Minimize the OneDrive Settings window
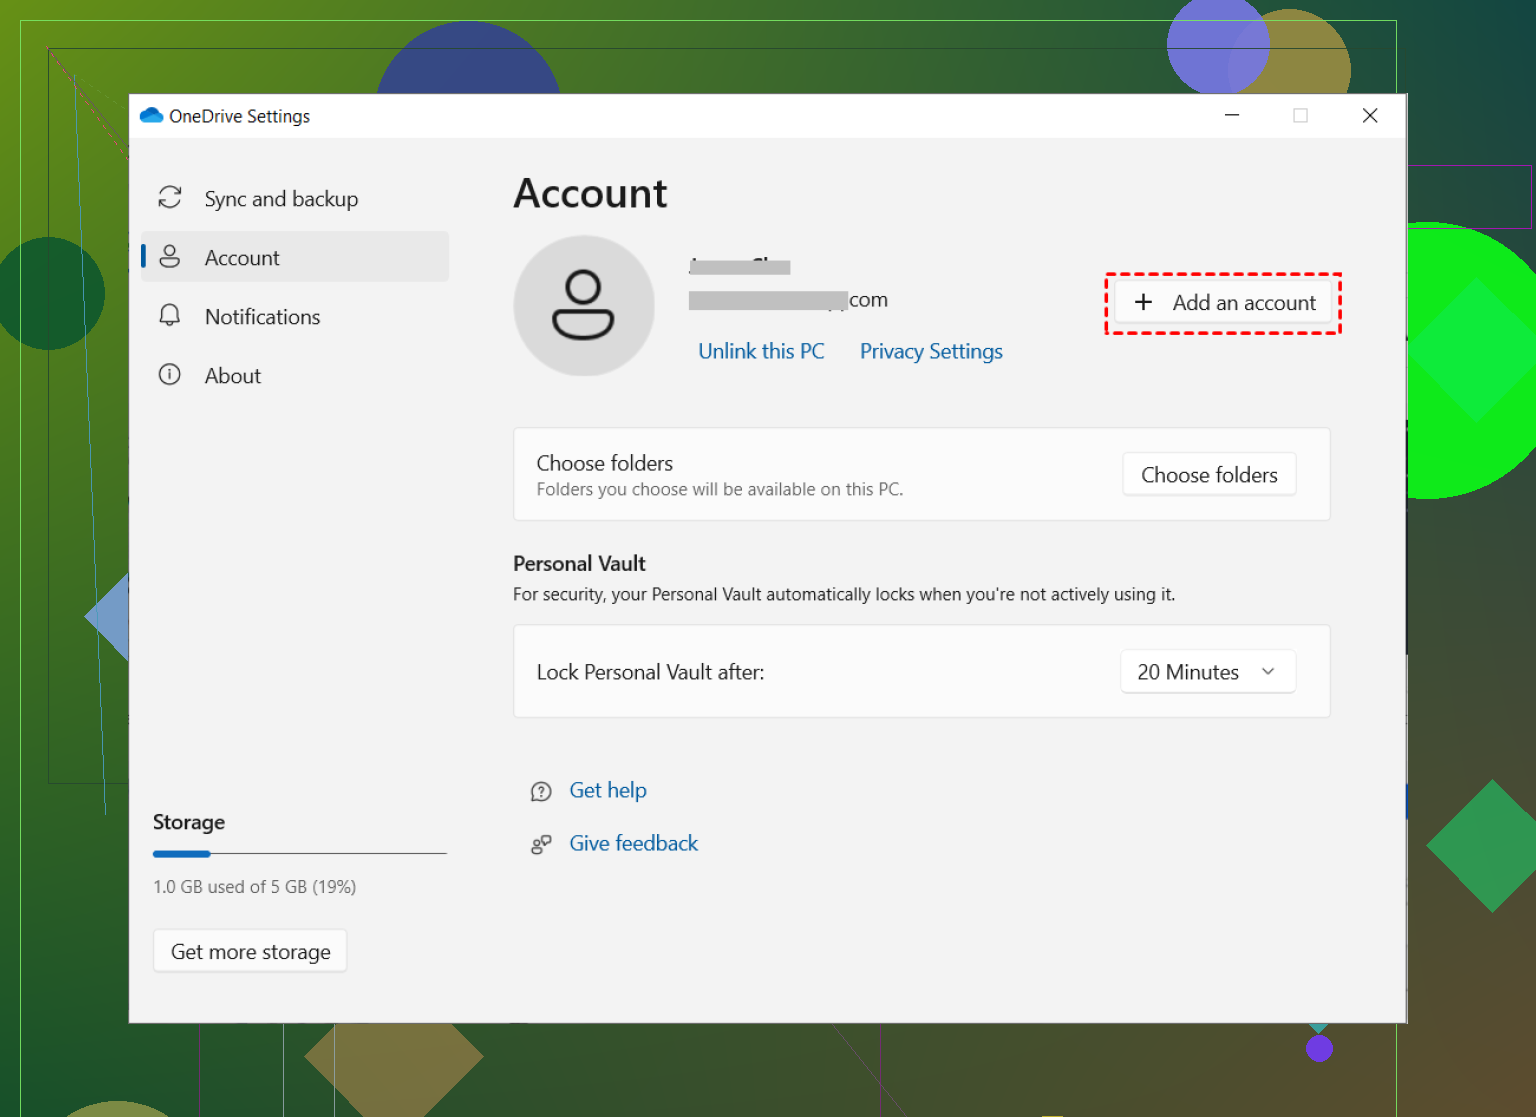Image resolution: width=1536 pixels, height=1117 pixels. pos(1232,116)
